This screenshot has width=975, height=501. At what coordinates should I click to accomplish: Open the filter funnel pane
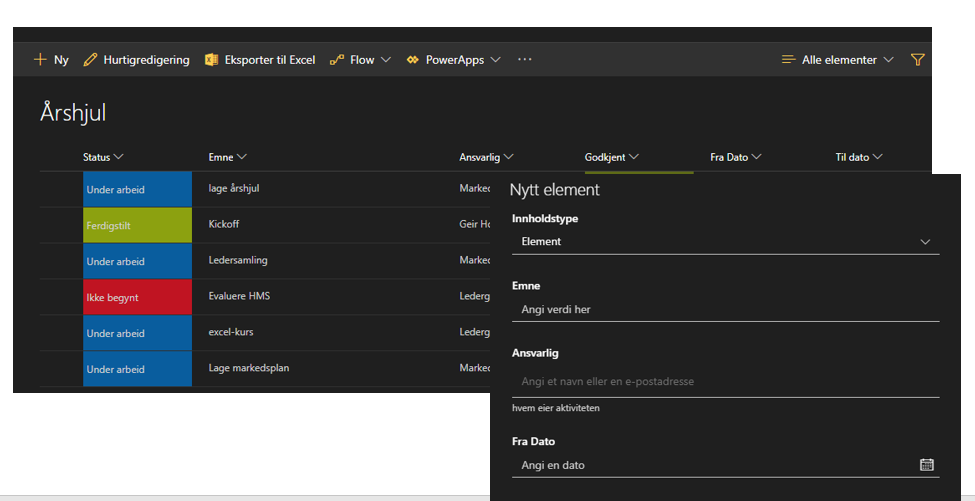point(917,60)
